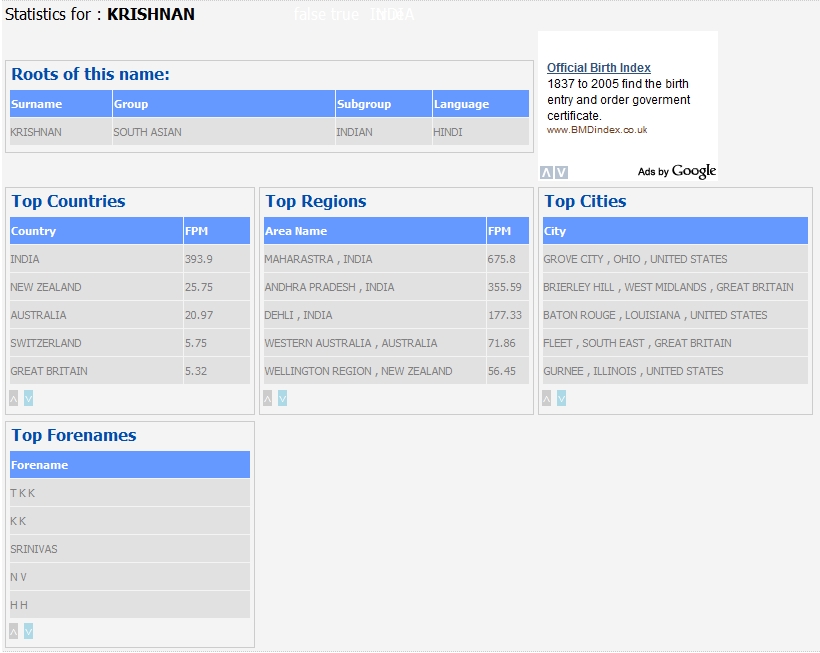This screenshot has height=653, width=820.
Task: Open the Official Birth Index ad link
Action: pyautogui.click(x=598, y=68)
